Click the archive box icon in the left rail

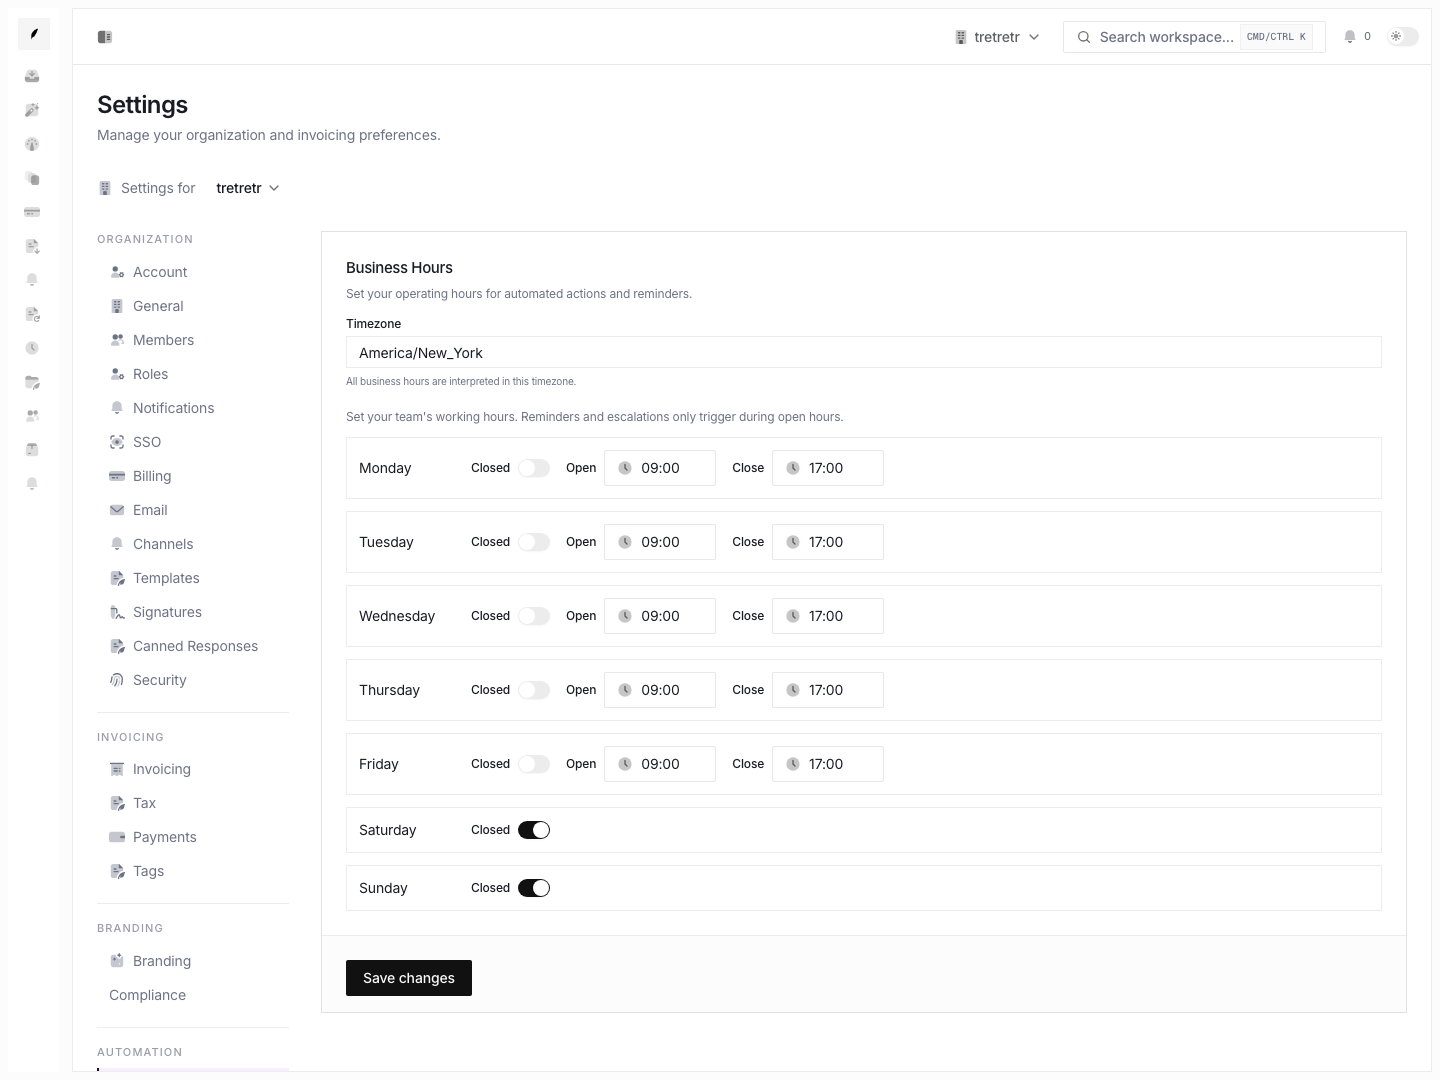32,449
